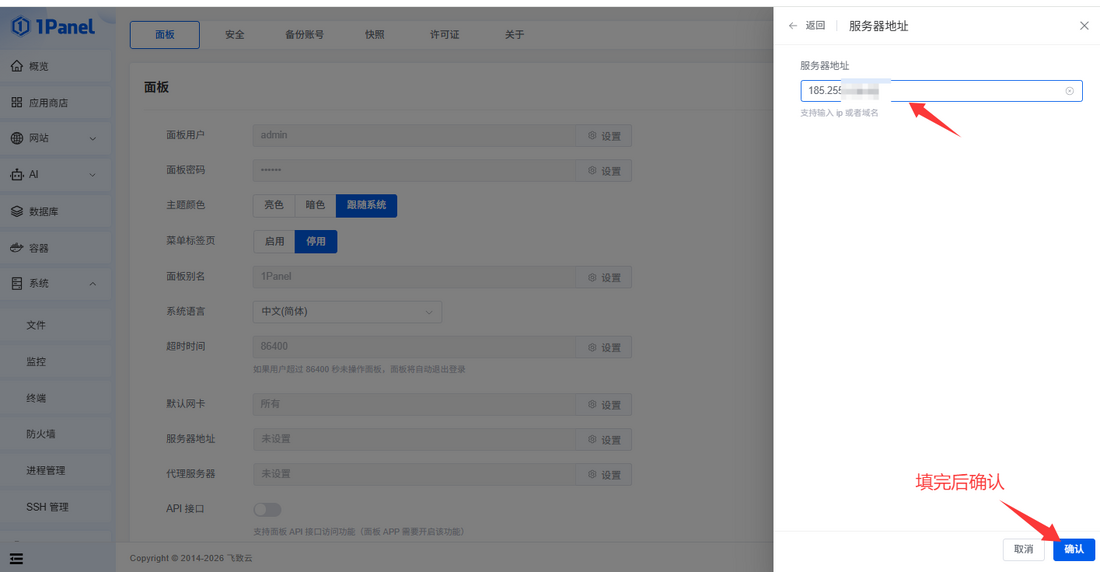The image size is (1100, 572).
Task: Collapse the sidebar with the hamburger icon
Action: click(16, 558)
